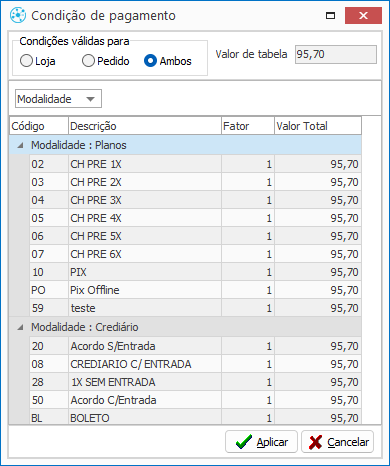Open the Modalidade dropdown

(58, 99)
